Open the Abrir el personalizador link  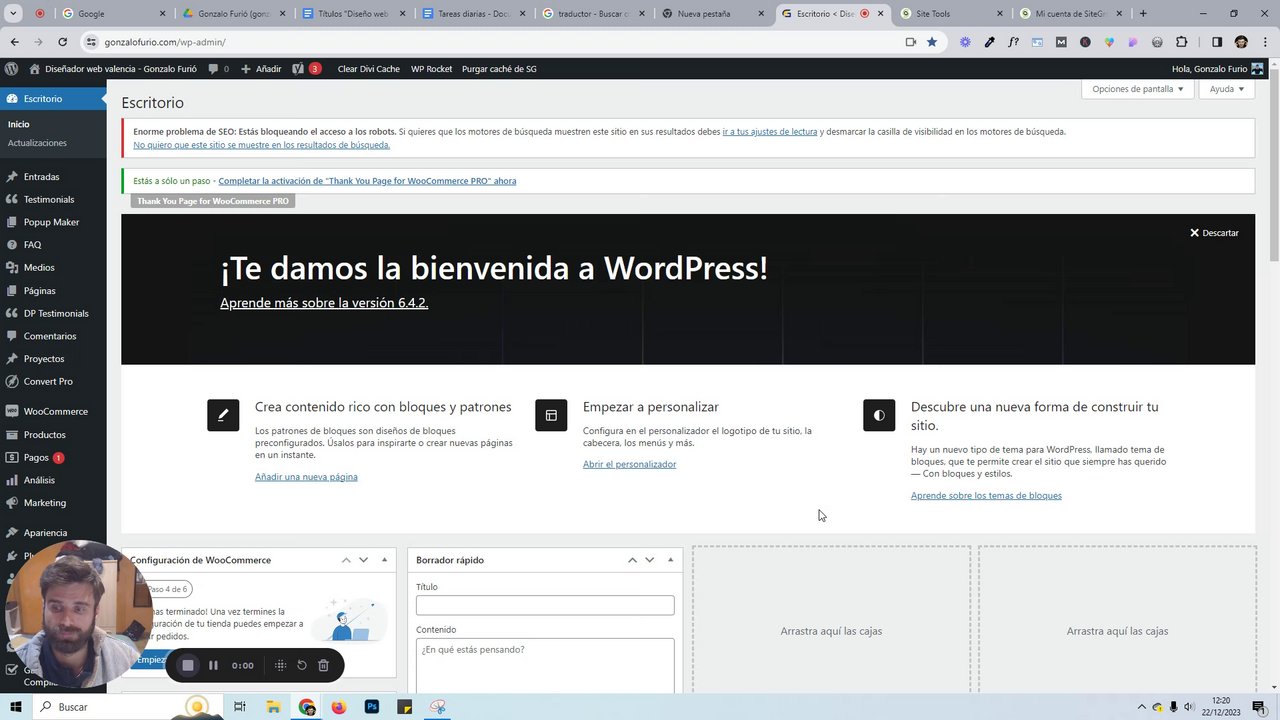pyautogui.click(x=629, y=464)
